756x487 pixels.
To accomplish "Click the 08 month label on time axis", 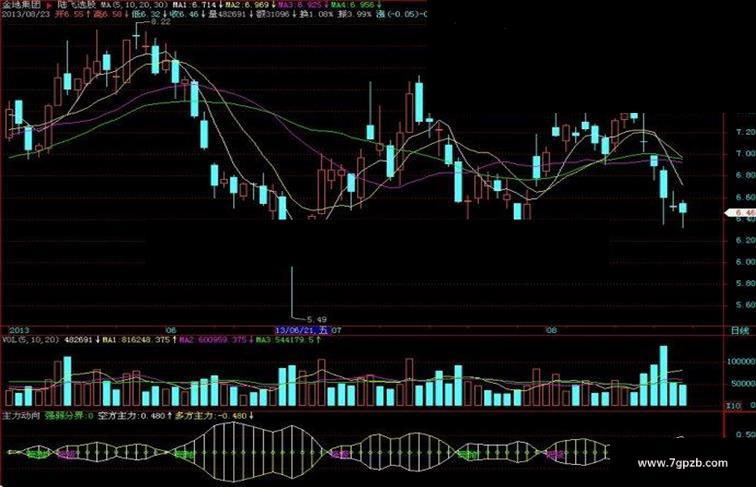I will pyautogui.click(x=552, y=330).
